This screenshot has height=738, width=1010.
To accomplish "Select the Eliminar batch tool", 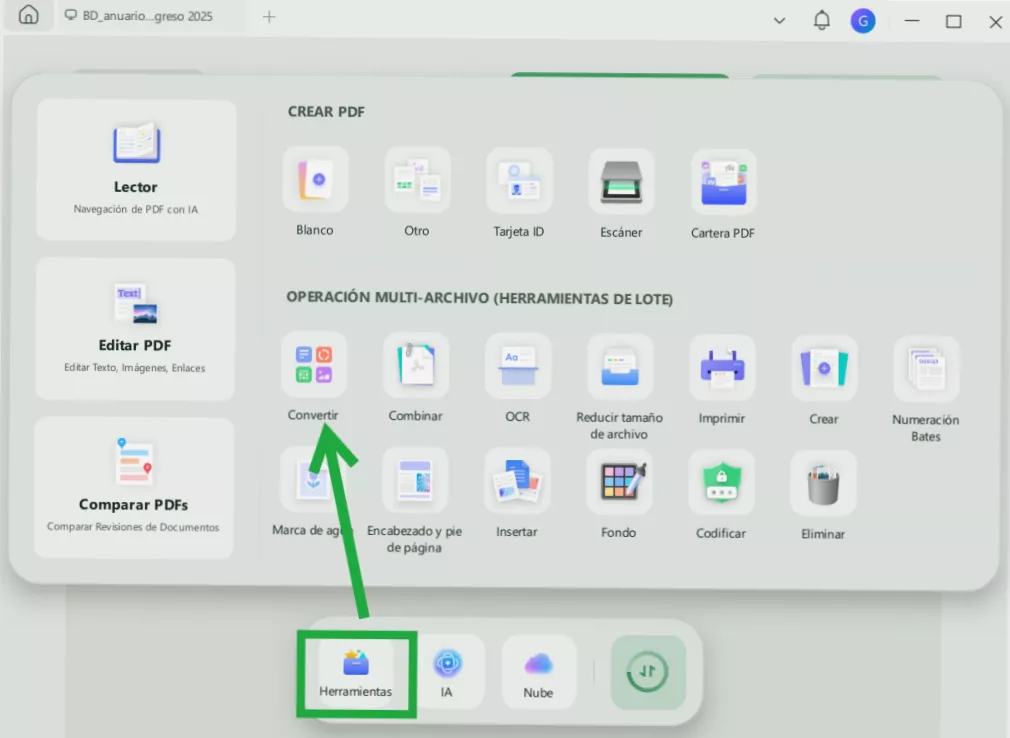I will tap(823, 484).
